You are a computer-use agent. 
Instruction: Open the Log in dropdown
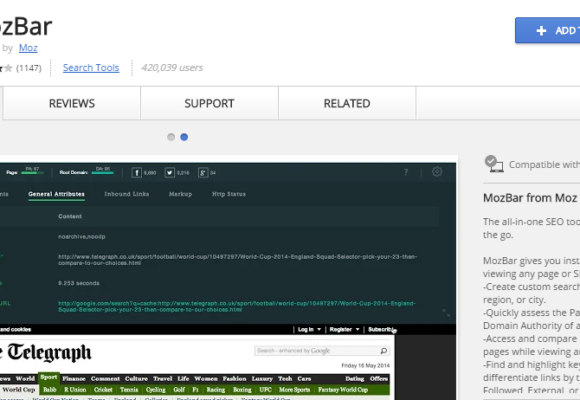[x=309, y=329]
